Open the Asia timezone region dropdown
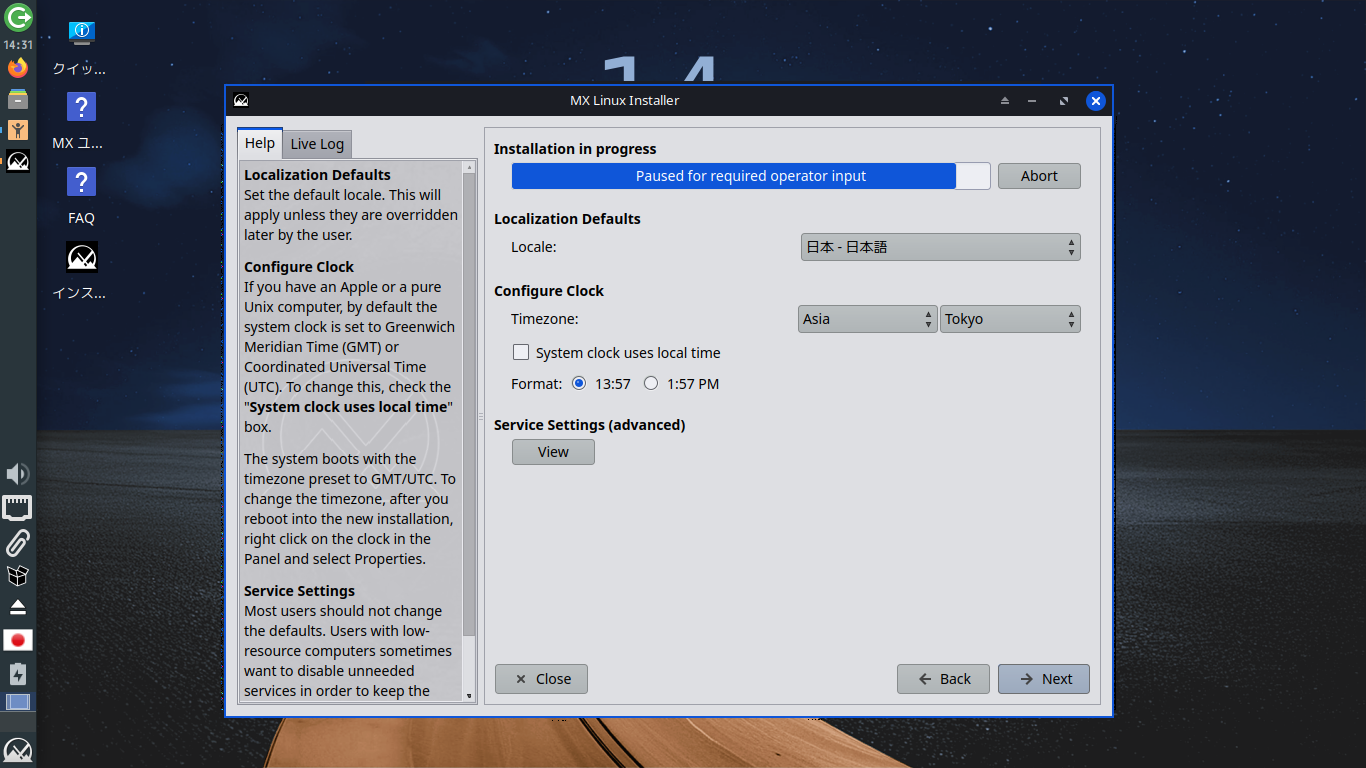 (x=868, y=319)
